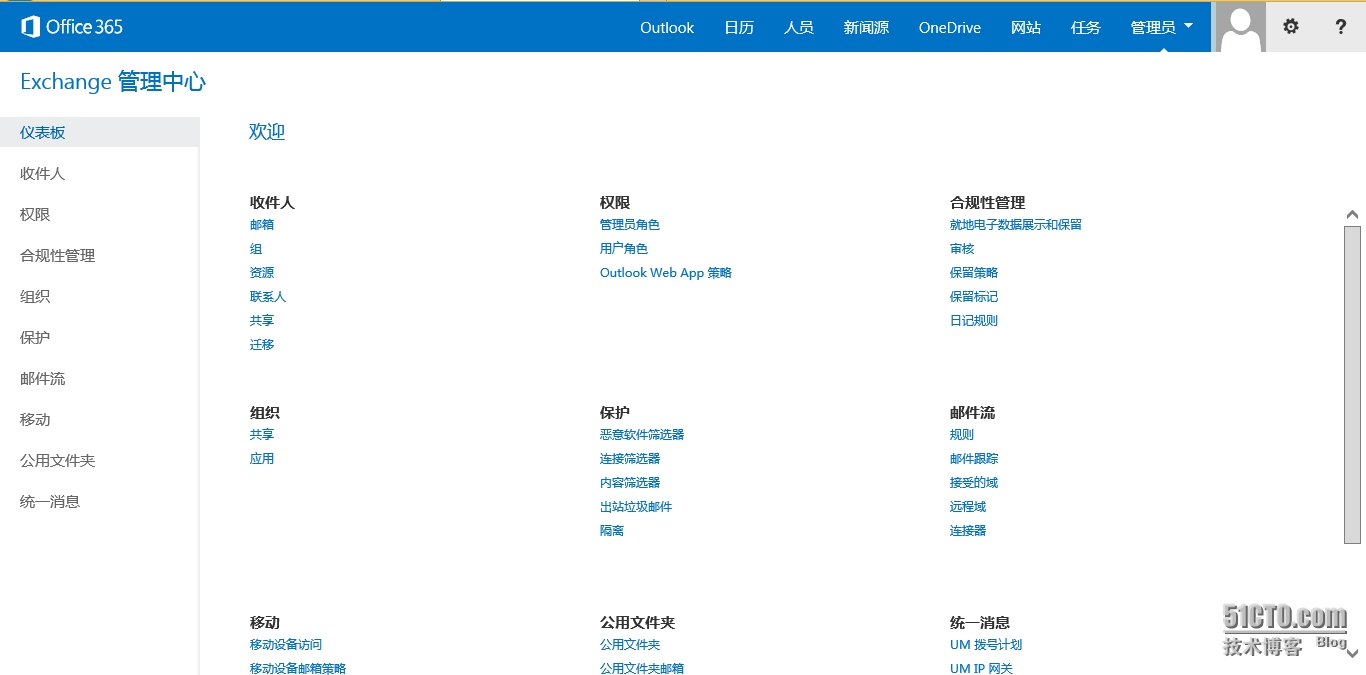The image size is (1366, 675).
Task: Open the 邮箱 link under 收件人
Action: click(262, 225)
